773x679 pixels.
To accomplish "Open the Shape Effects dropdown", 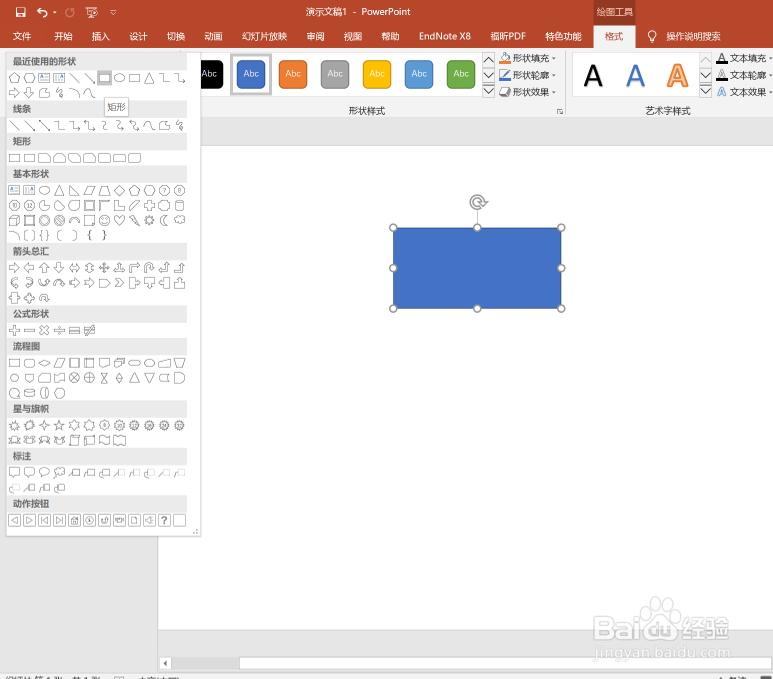I will [x=527, y=92].
